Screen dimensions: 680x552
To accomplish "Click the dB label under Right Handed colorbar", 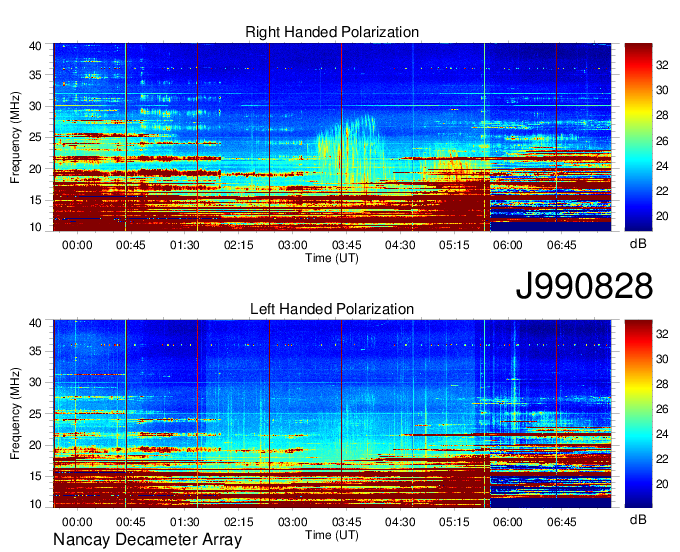I will [x=638, y=244].
